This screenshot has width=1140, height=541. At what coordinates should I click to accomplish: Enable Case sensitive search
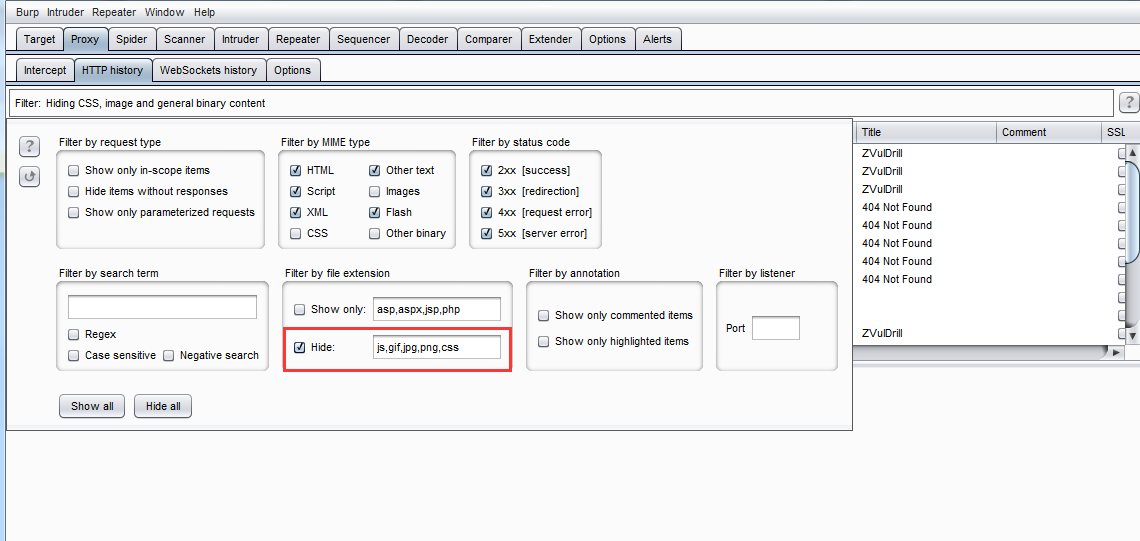click(x=73, y=356)
